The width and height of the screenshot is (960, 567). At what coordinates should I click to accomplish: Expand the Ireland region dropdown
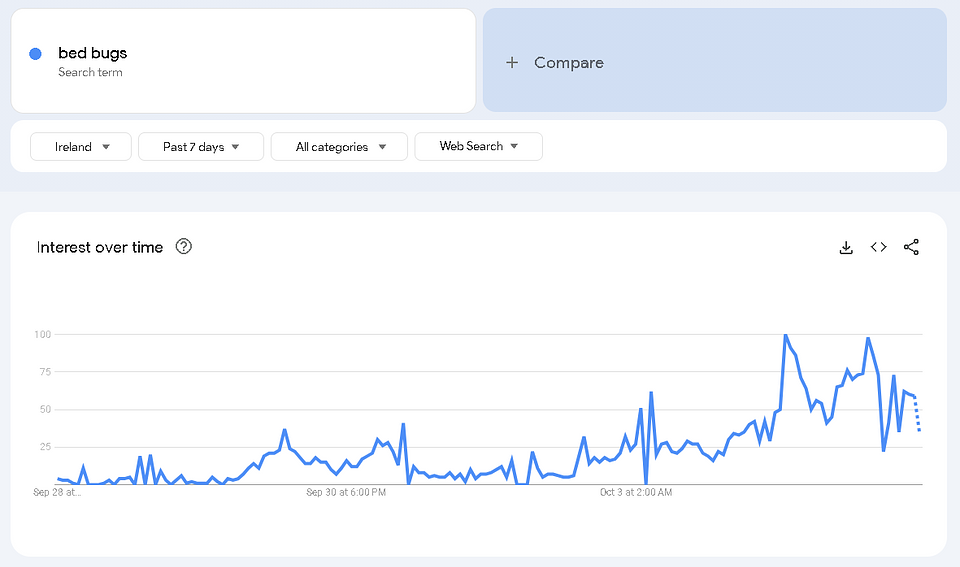coord(80,147)
